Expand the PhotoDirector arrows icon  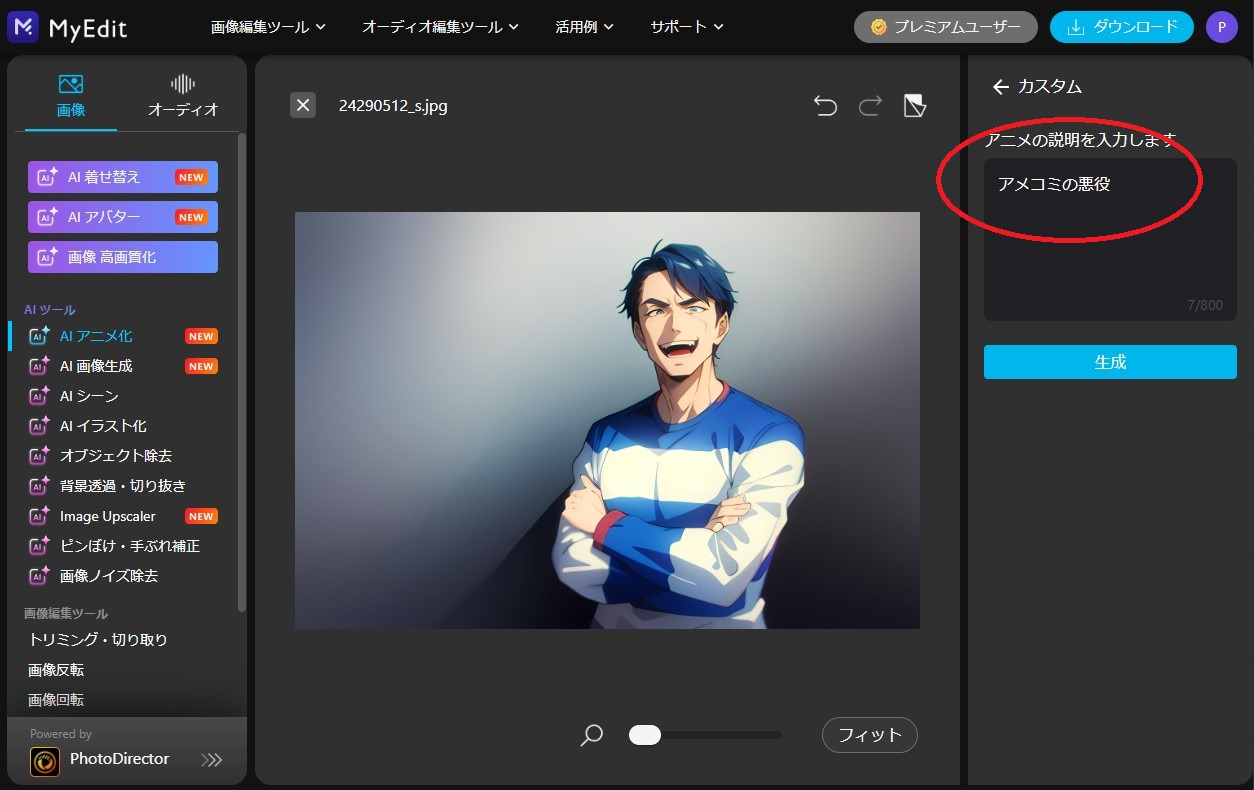[x=212, y=760]
